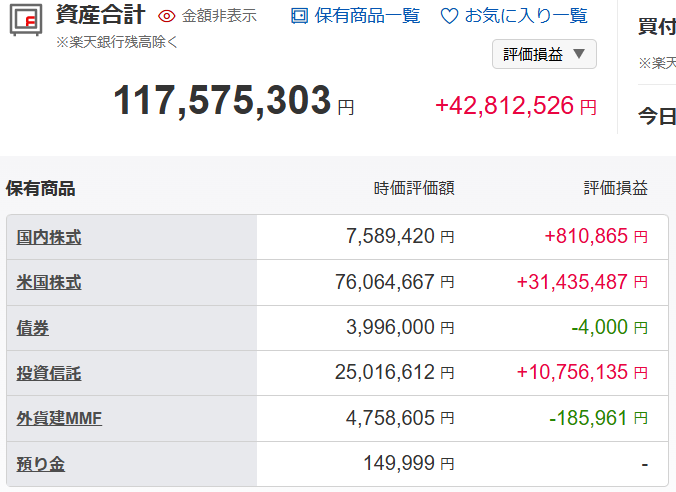Open the 預り金 link
Screen dimensions: 676x492
pyautogui.click(x=41, y=464)
